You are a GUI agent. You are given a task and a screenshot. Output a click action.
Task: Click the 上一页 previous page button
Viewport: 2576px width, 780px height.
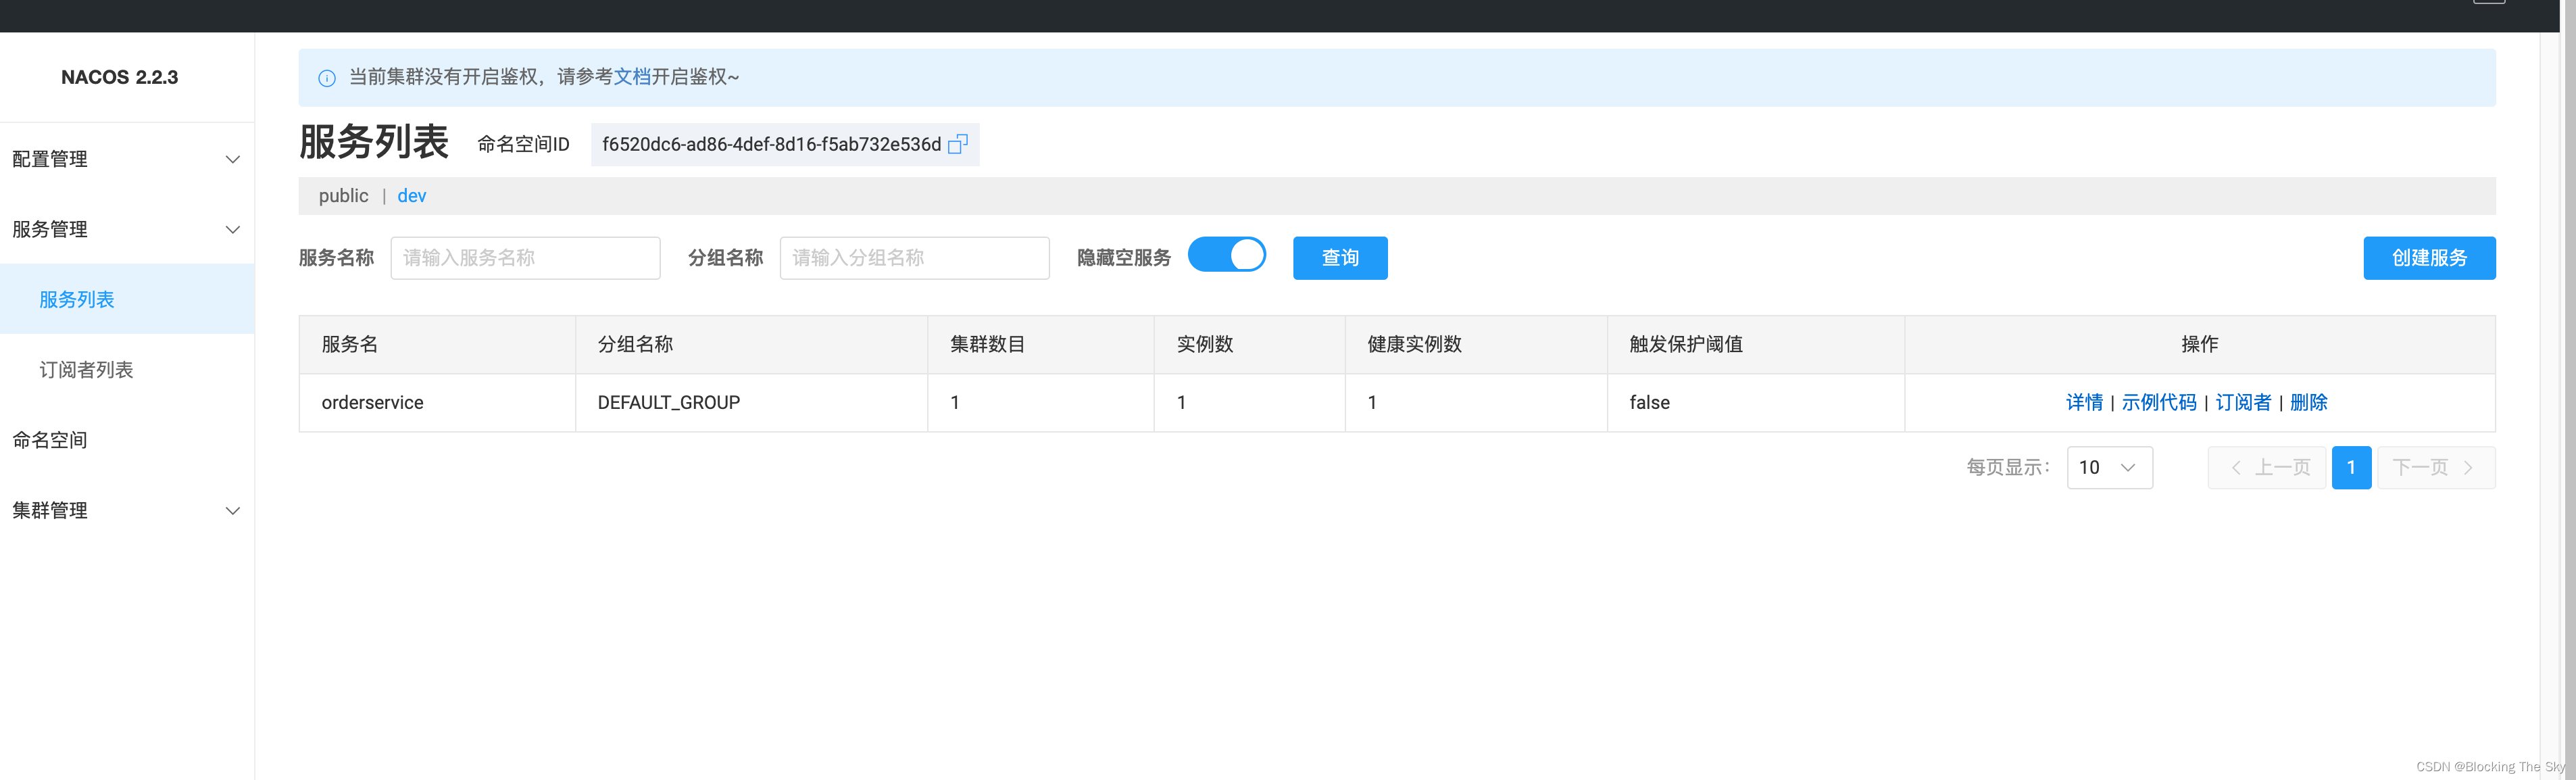pyautogui.click(x=2267, y=467)
